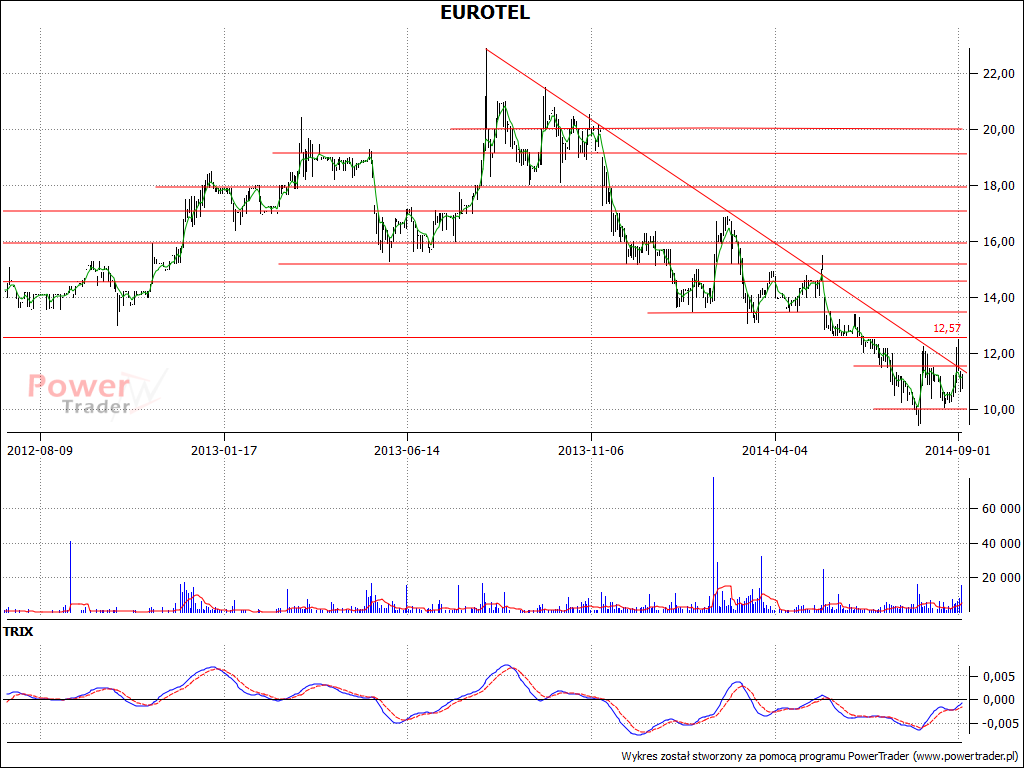Select the 12,00 price axis label
The height and width of the screenshot is (768, 1024).
999,354
